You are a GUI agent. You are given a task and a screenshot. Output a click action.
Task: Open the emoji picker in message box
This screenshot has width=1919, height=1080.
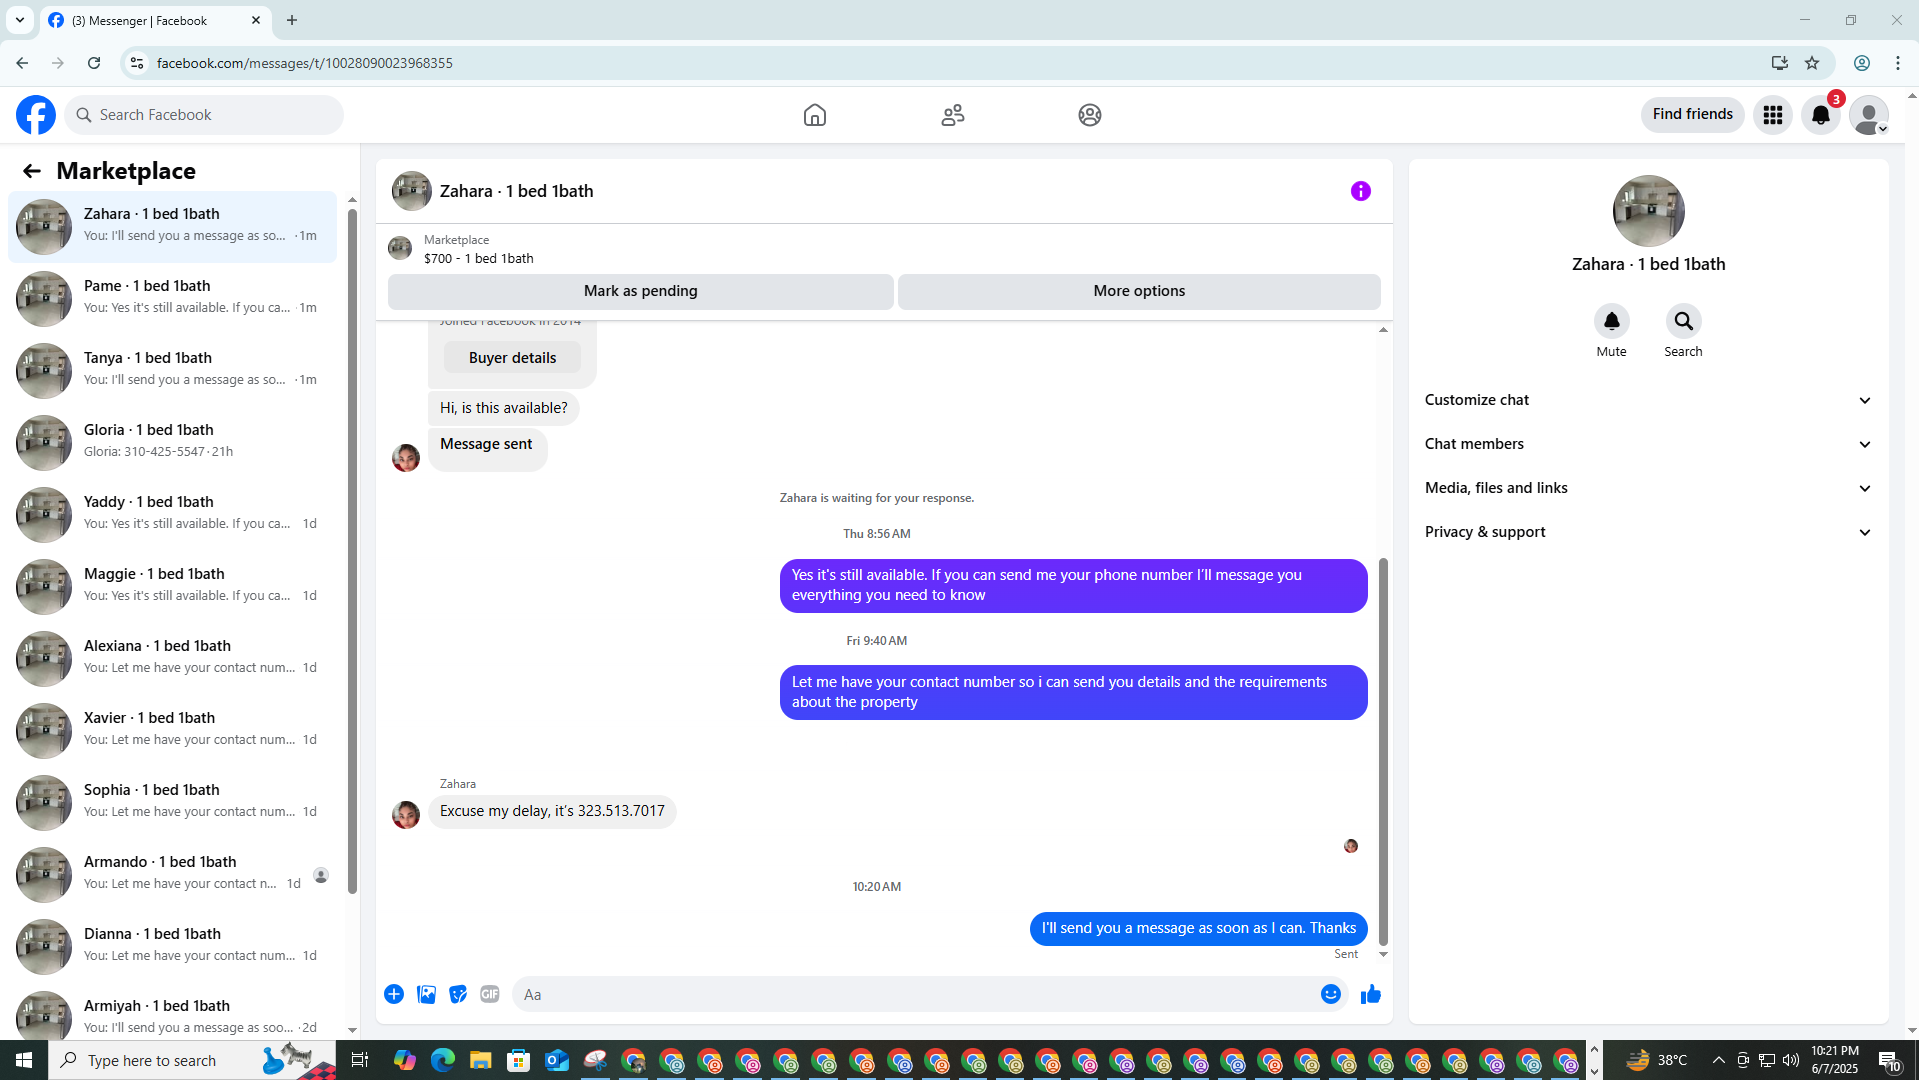[x=1331, y=994]
